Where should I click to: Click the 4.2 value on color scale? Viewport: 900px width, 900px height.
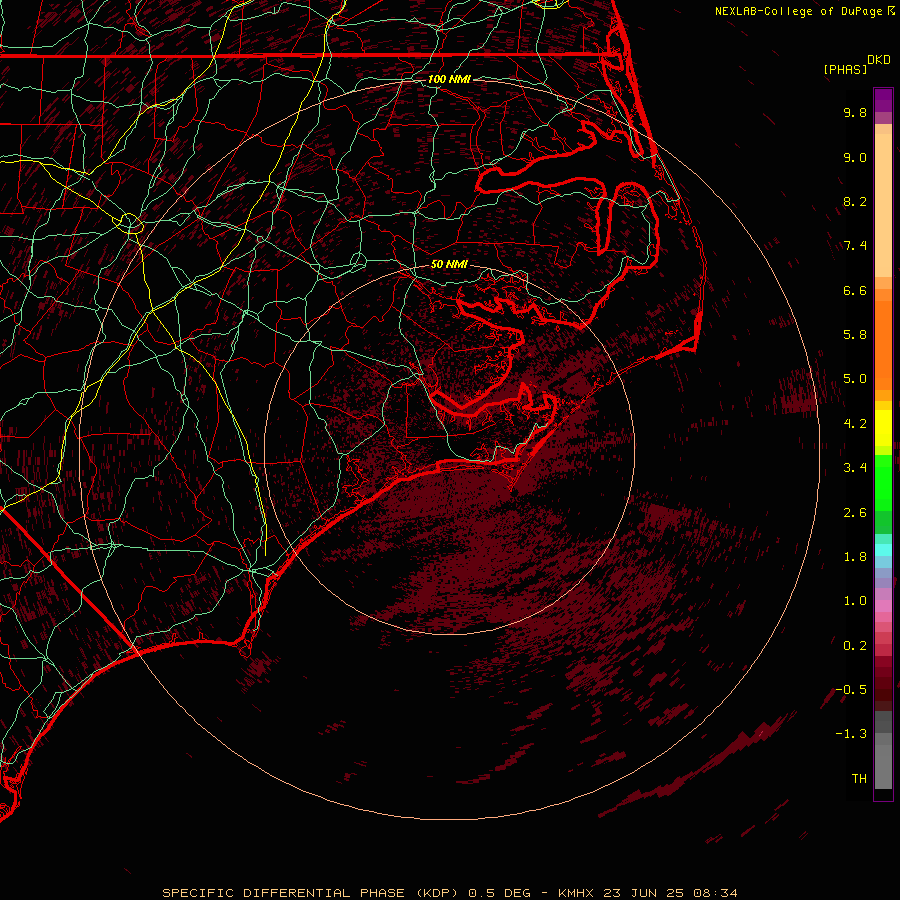855,424
